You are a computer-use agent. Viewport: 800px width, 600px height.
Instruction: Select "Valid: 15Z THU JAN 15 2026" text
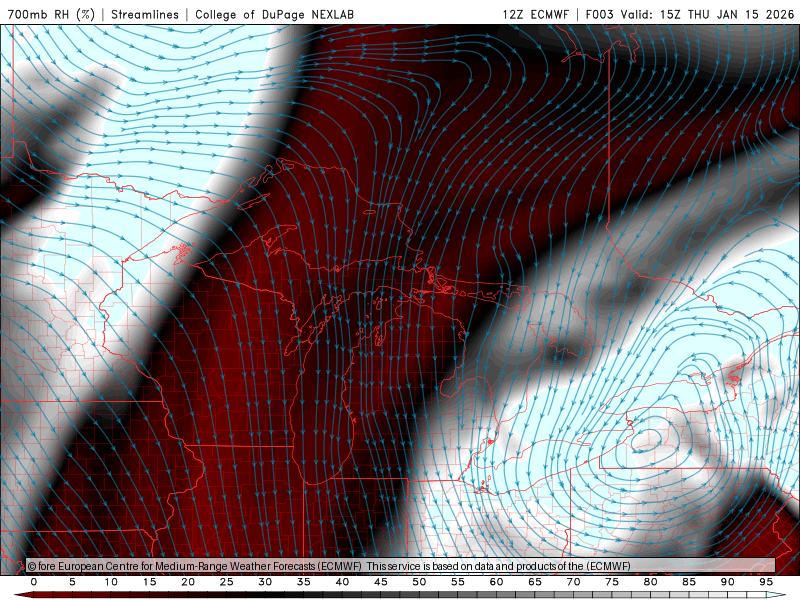coord(708,14)
